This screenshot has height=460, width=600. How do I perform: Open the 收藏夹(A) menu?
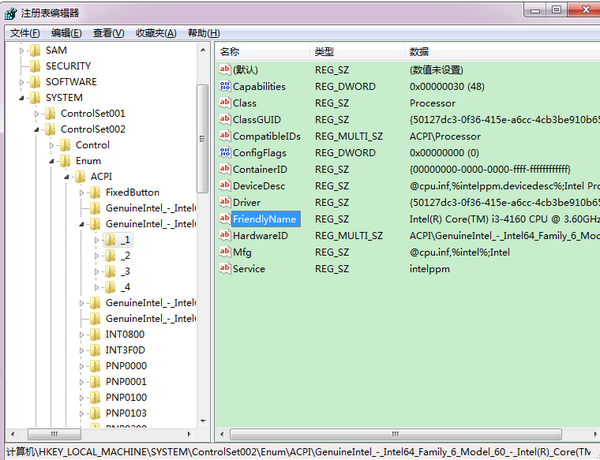[x=156, y=33]
